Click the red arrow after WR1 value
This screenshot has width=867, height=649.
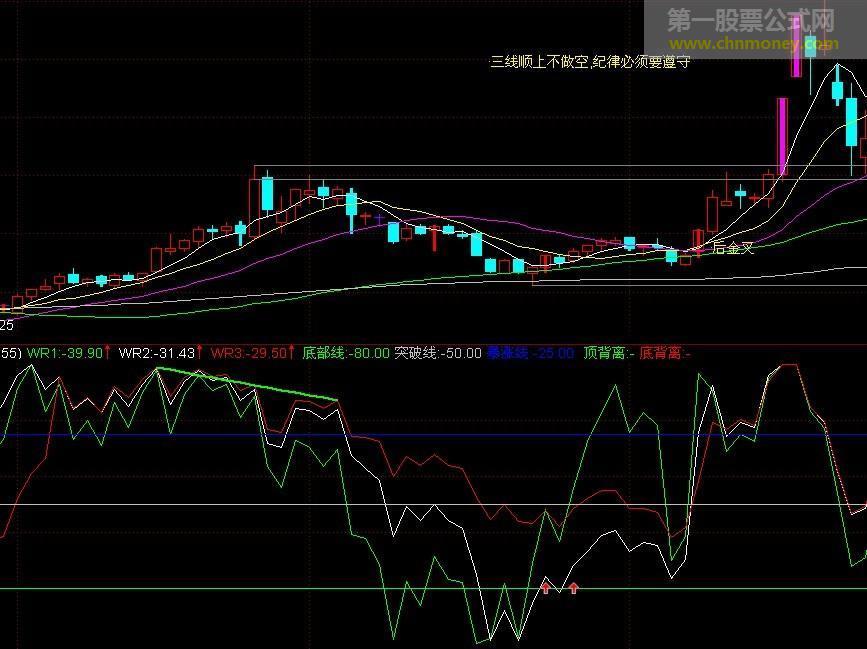[108, 352]
